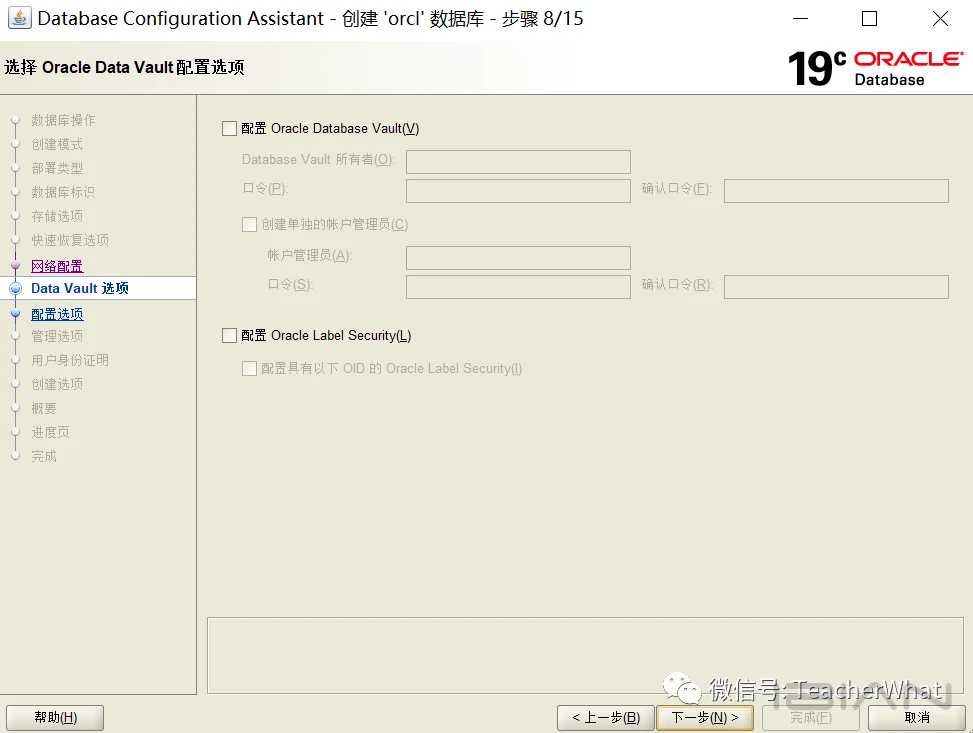
Task: Click the last step 完成 in sidebar
Action: coord(44,456)
